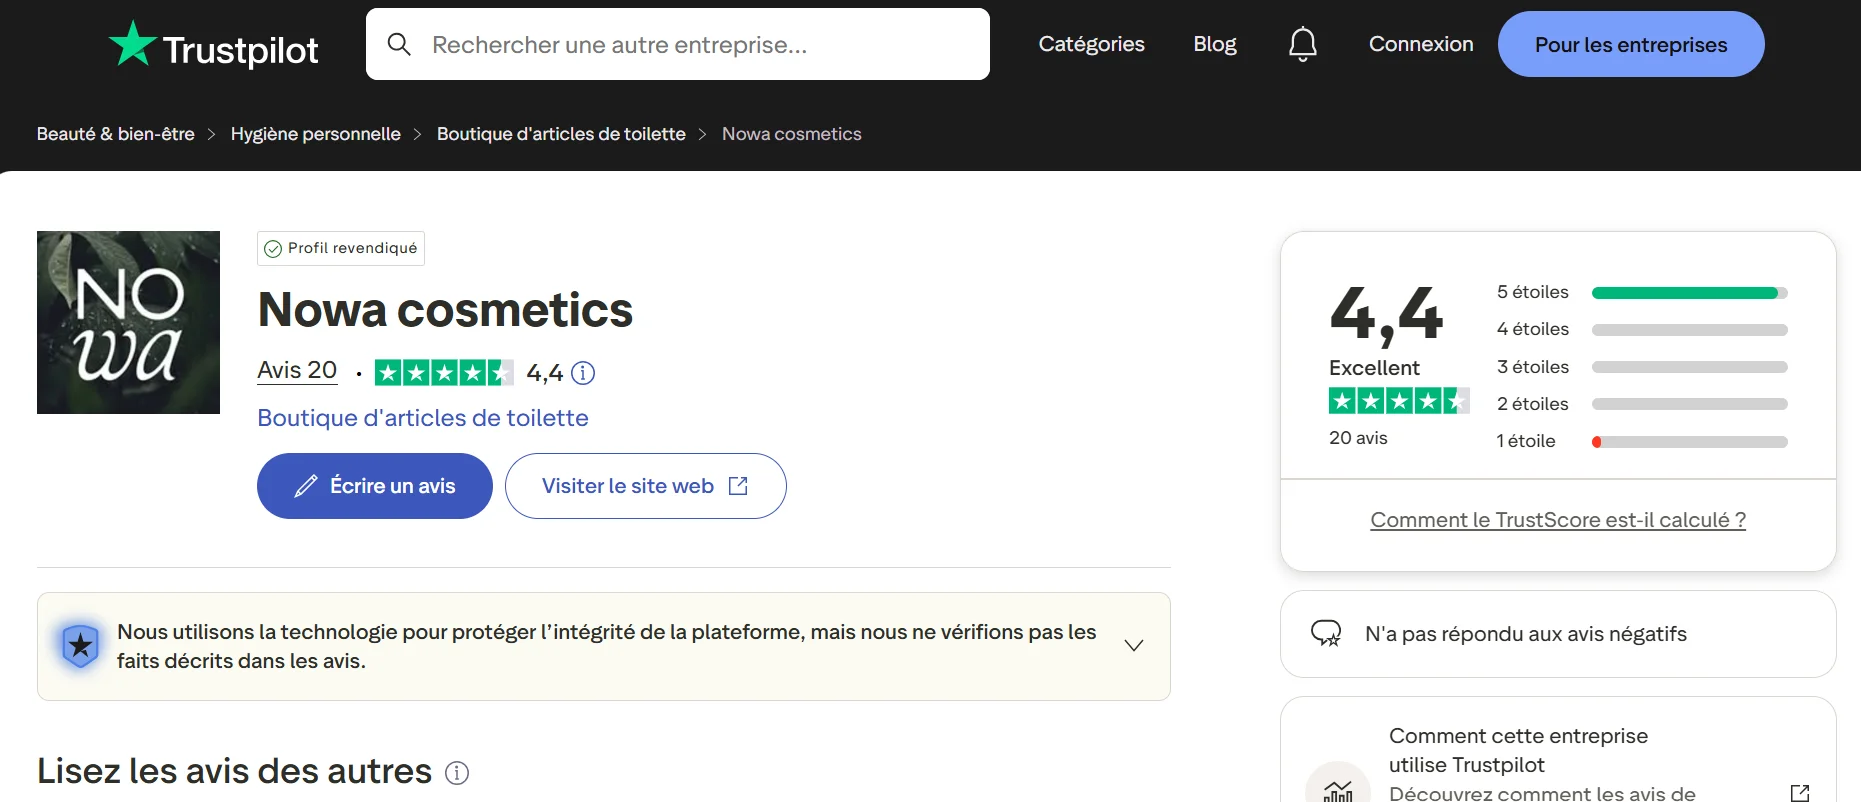Click the 'Avis 20' link
1861x802 pixels.
point(297,371)
